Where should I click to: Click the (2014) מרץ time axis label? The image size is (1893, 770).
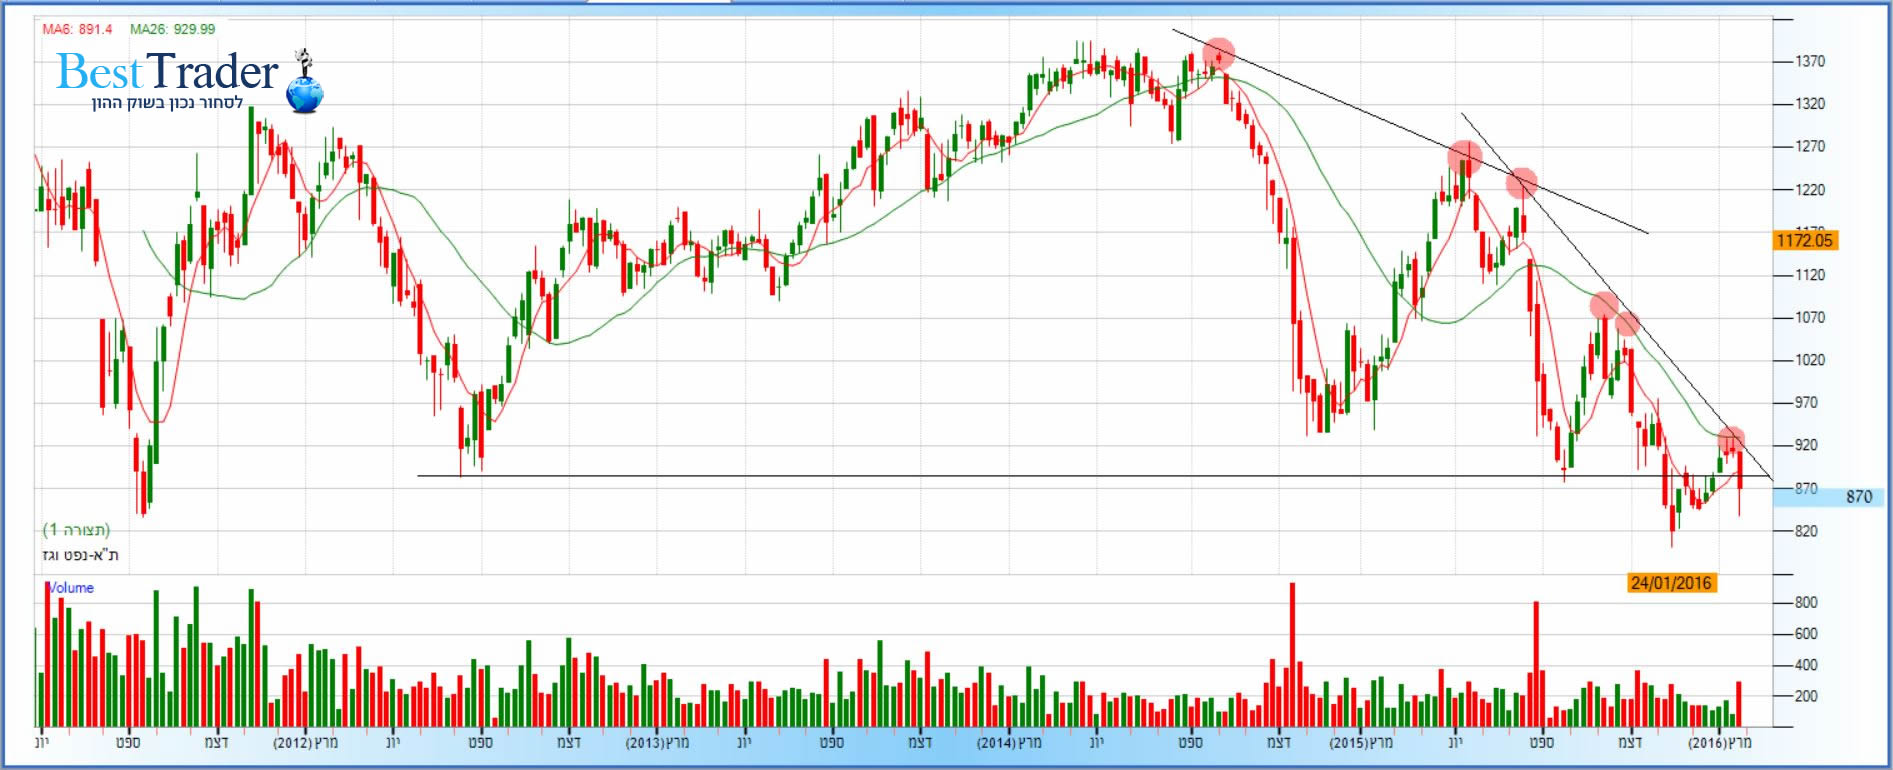pos(1009,743)
